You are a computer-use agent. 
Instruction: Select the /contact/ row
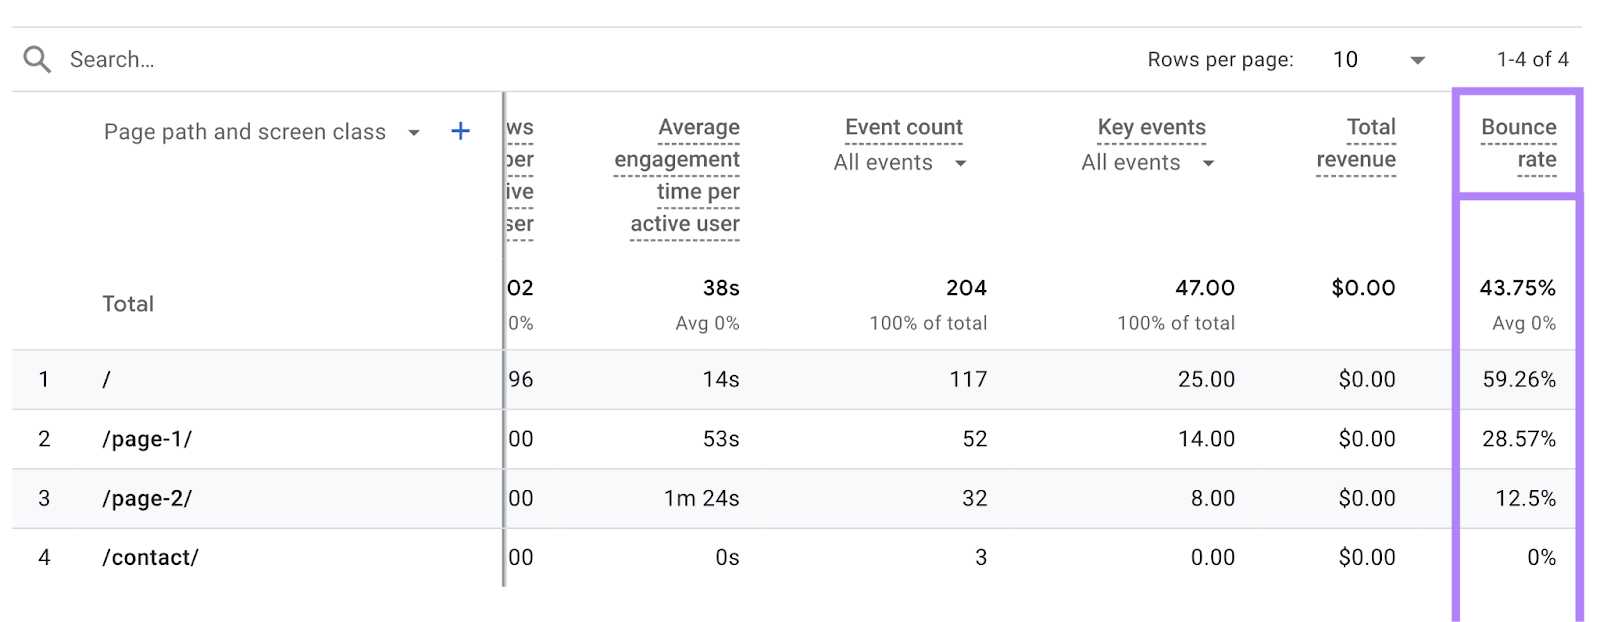point(150,557)
